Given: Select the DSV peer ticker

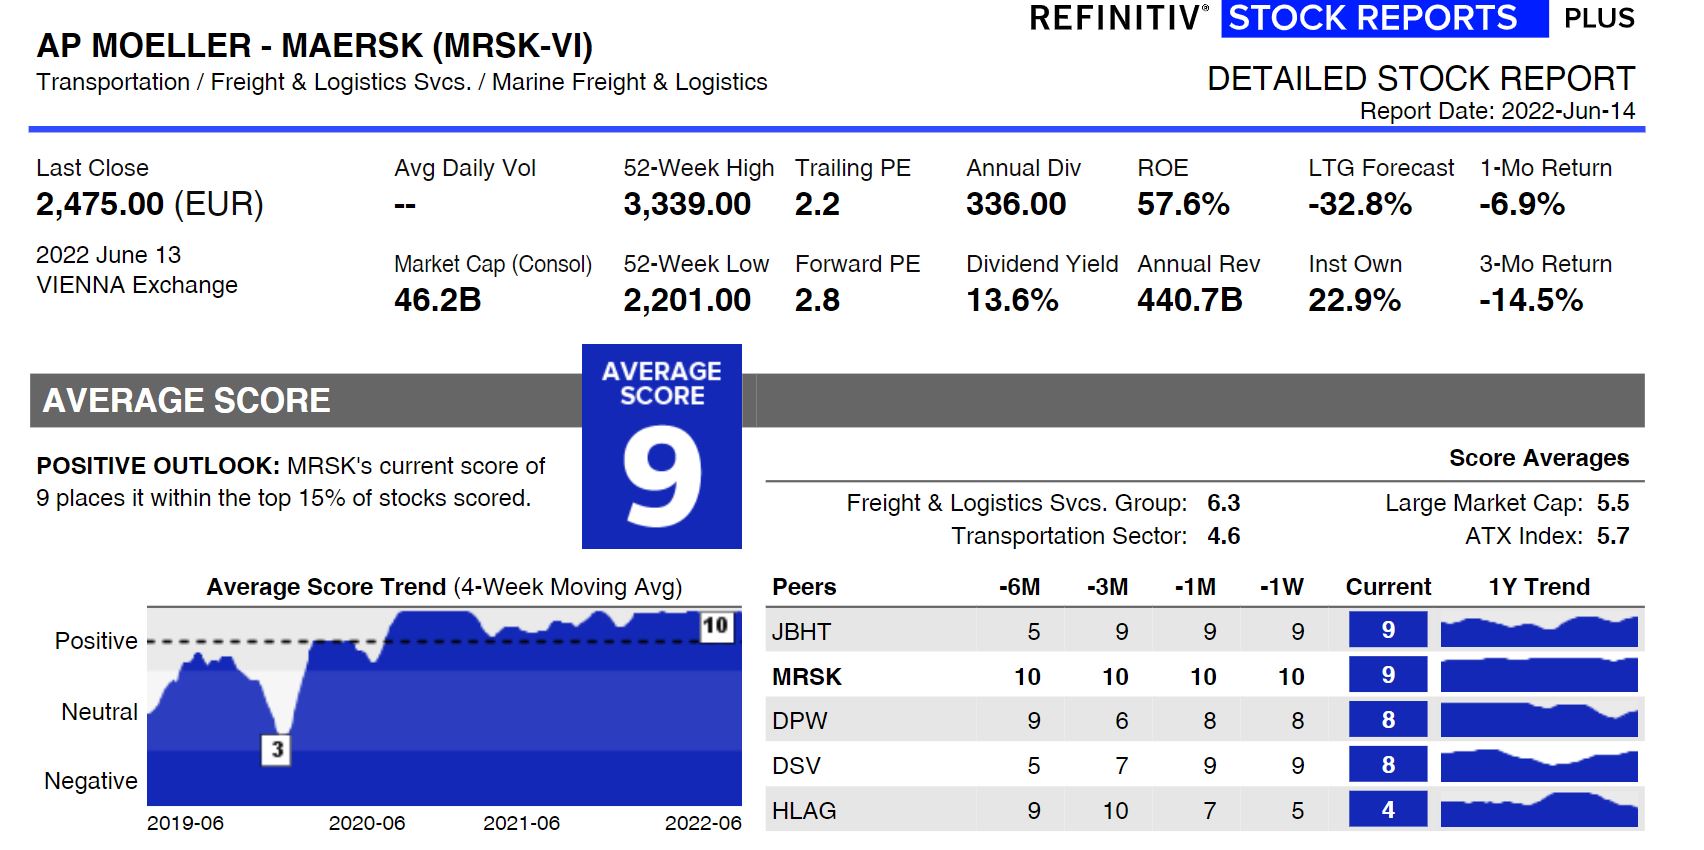Looking at the screenshot, I should [x=796, y=766].
